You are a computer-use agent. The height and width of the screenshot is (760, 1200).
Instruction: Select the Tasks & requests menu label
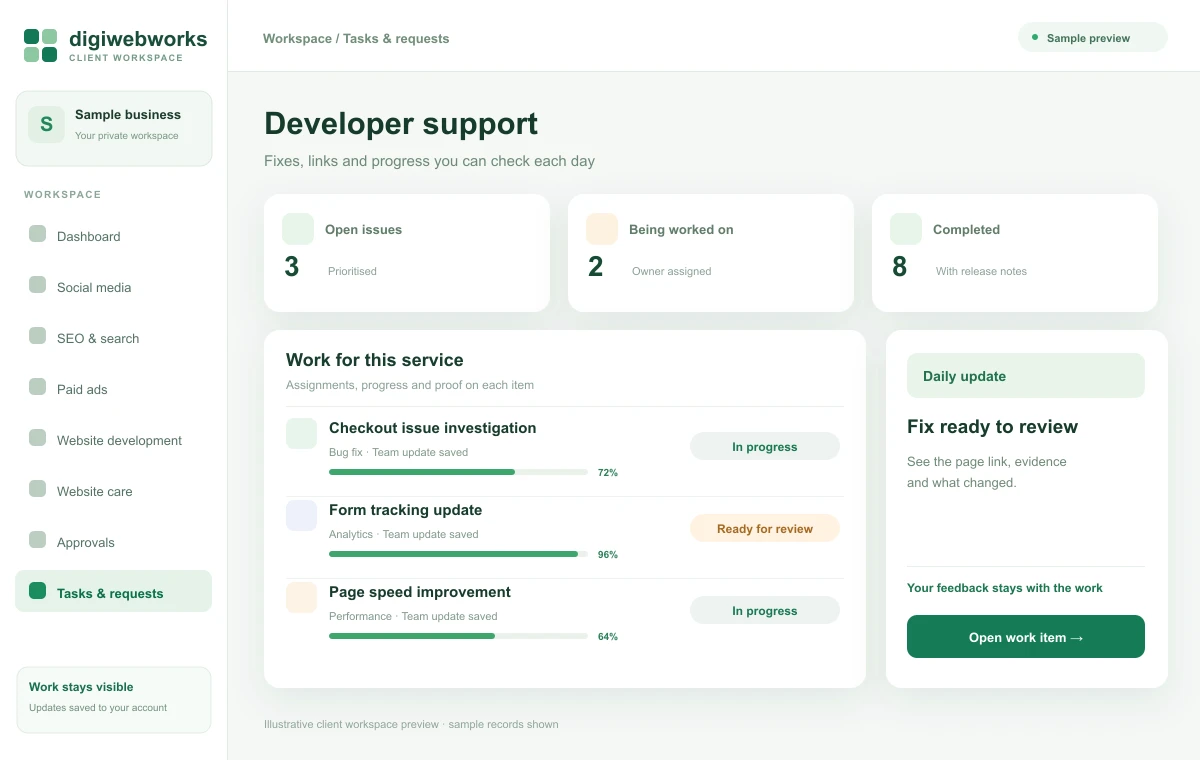pyautogui.click(x=110, y=593)
